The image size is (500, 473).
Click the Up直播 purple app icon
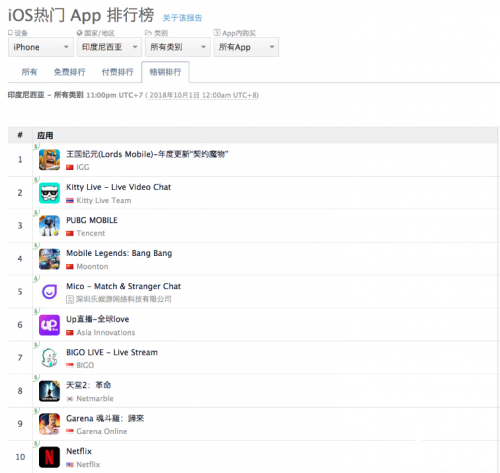pos(49,325)
